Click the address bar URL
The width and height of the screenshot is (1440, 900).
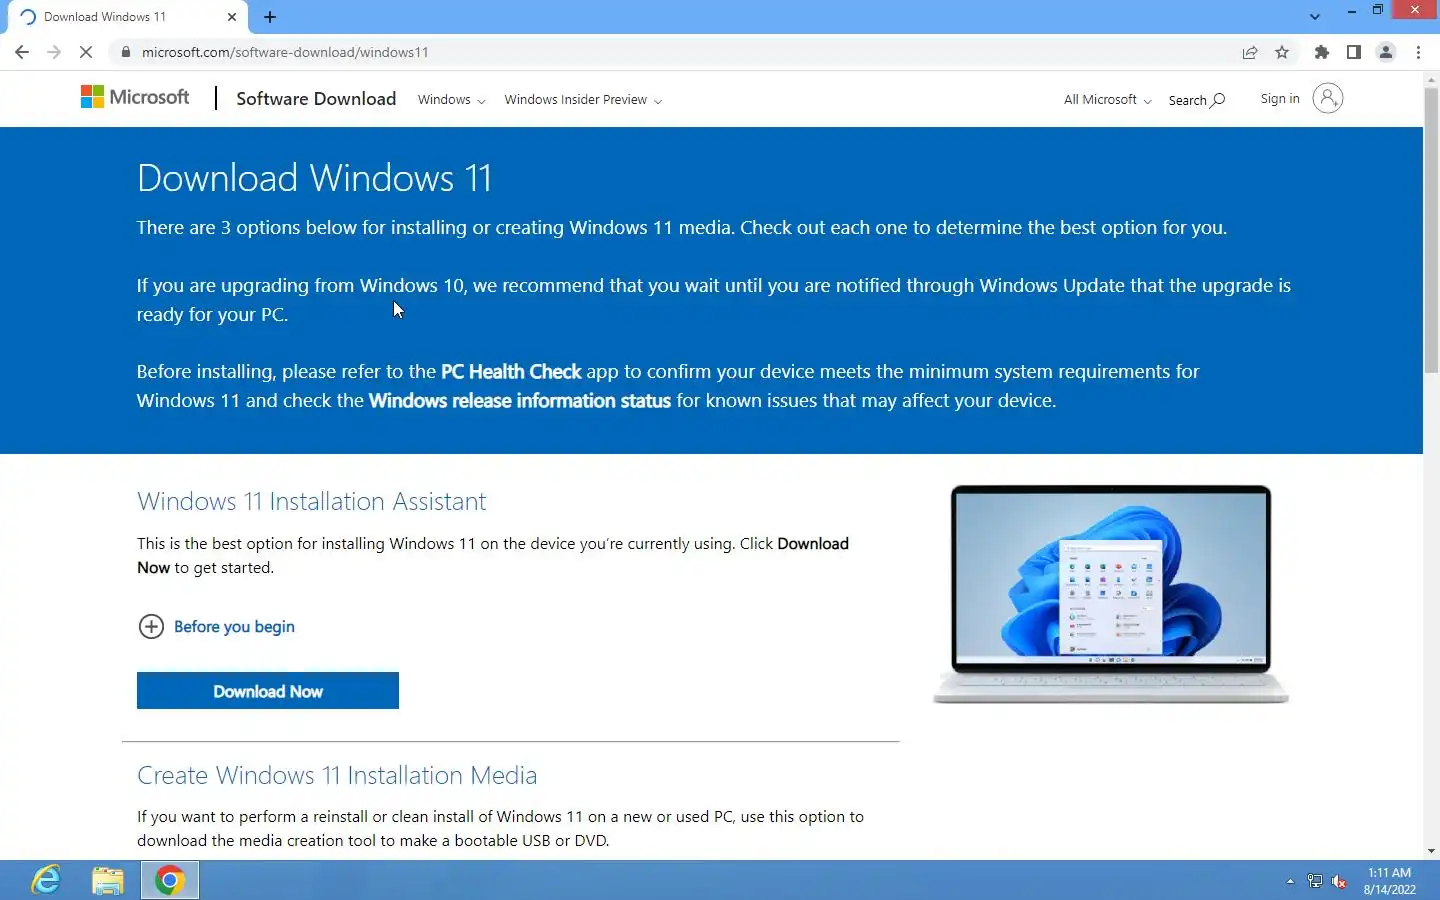[285, 52]
